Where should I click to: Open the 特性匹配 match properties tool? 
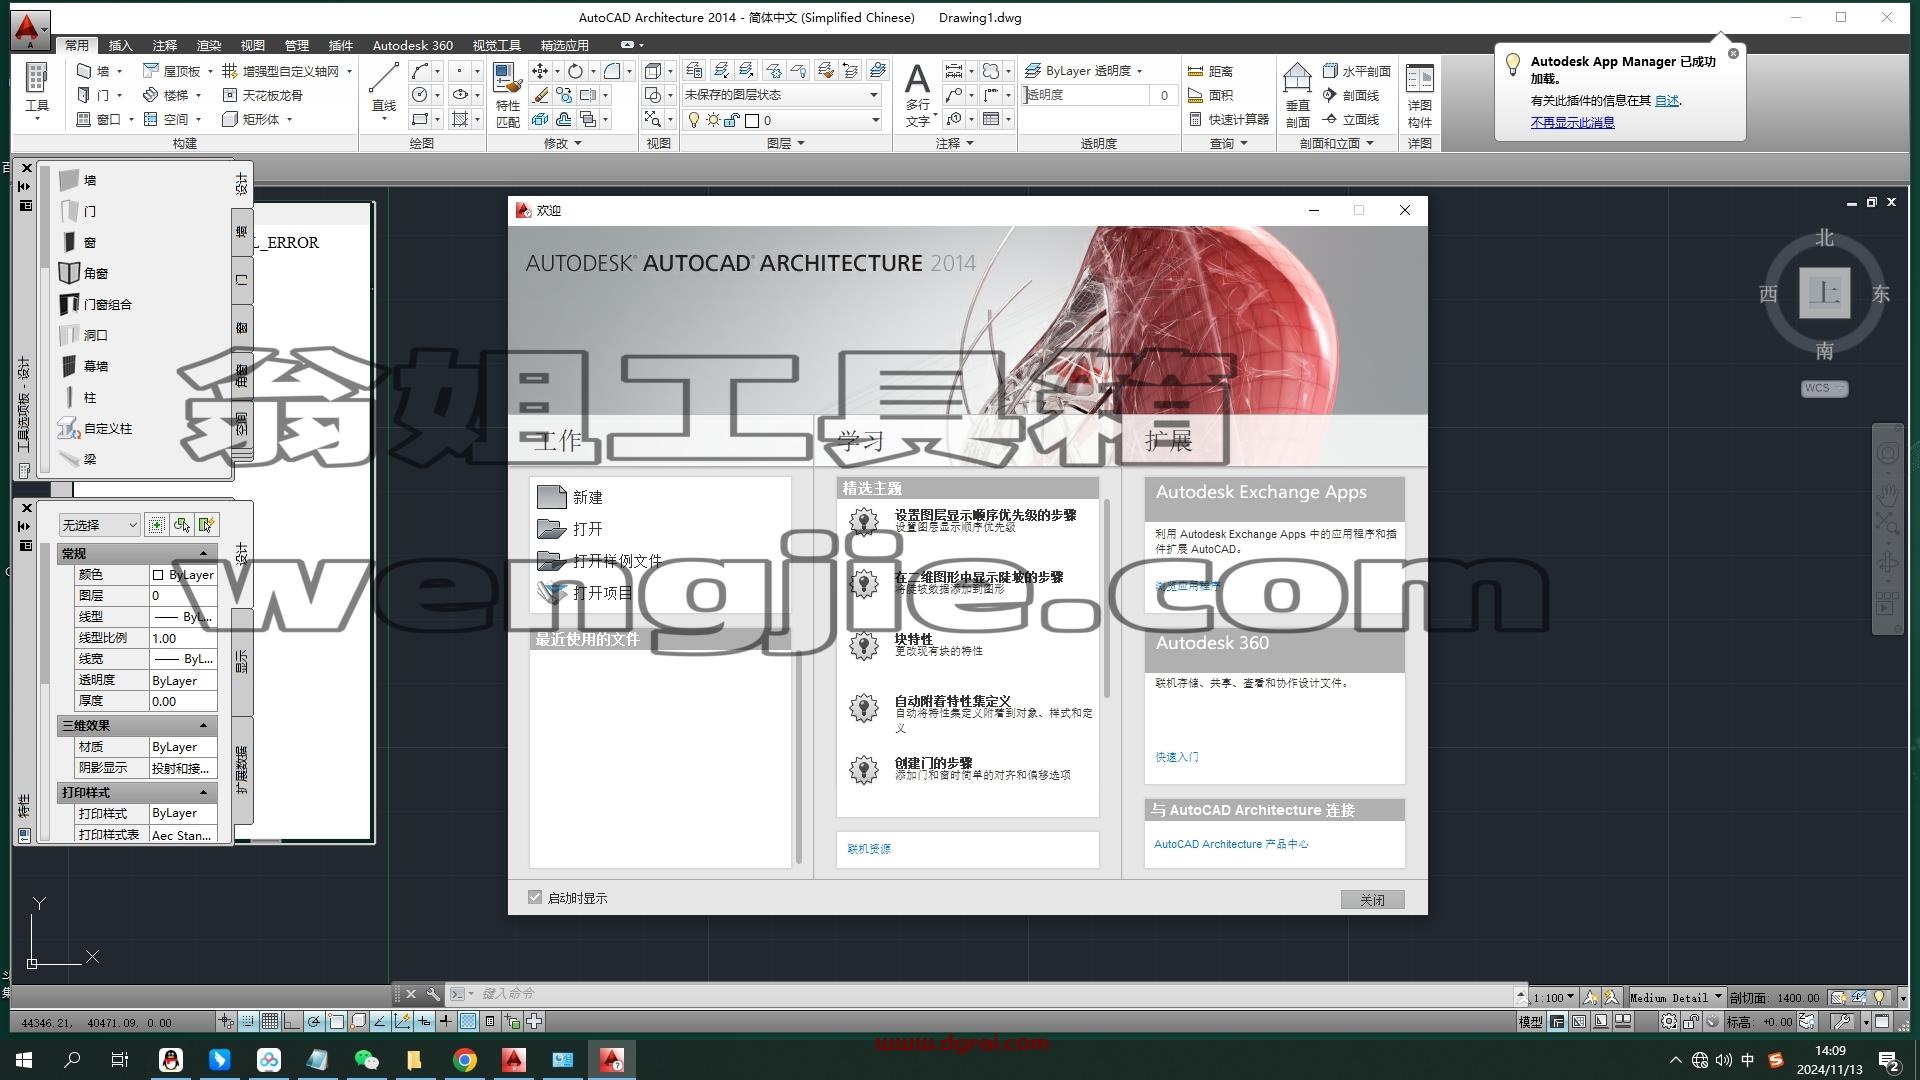coord(508,94)
